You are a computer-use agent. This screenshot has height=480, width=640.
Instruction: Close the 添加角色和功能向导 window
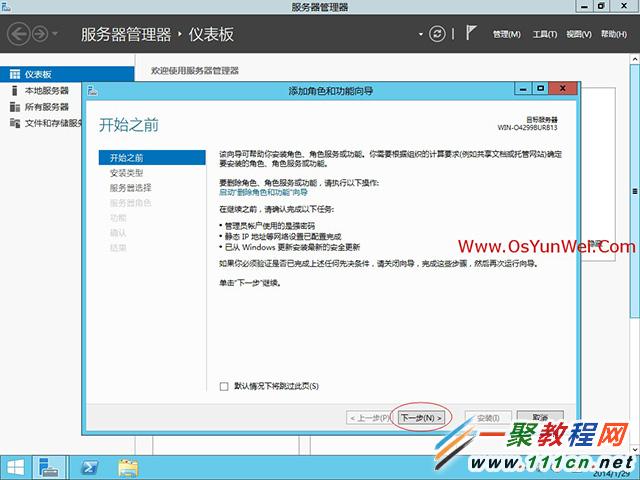[x=563, y=88]
